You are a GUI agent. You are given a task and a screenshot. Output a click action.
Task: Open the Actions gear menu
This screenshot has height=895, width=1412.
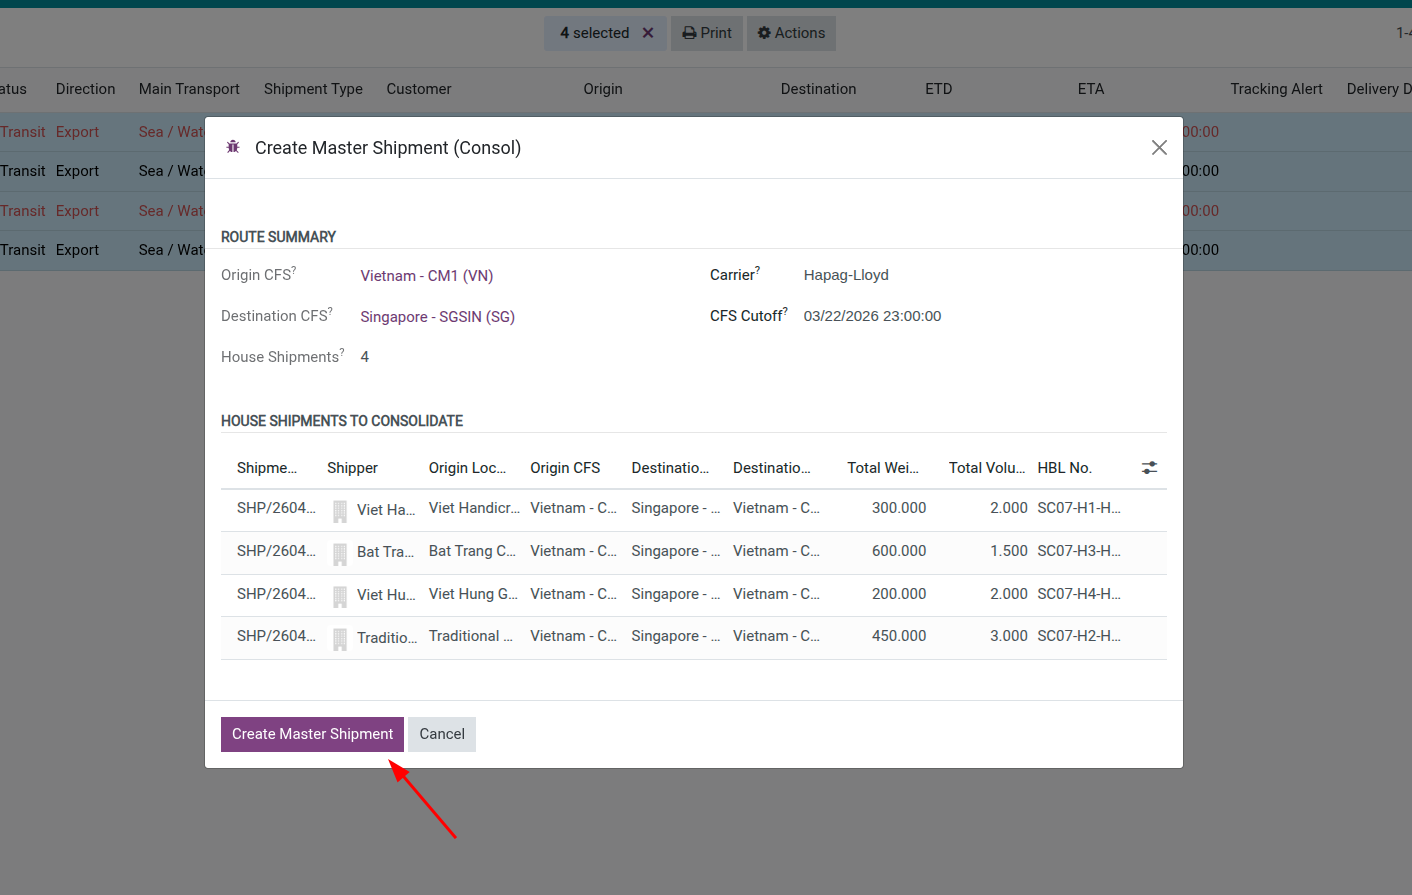click(791, 33)
